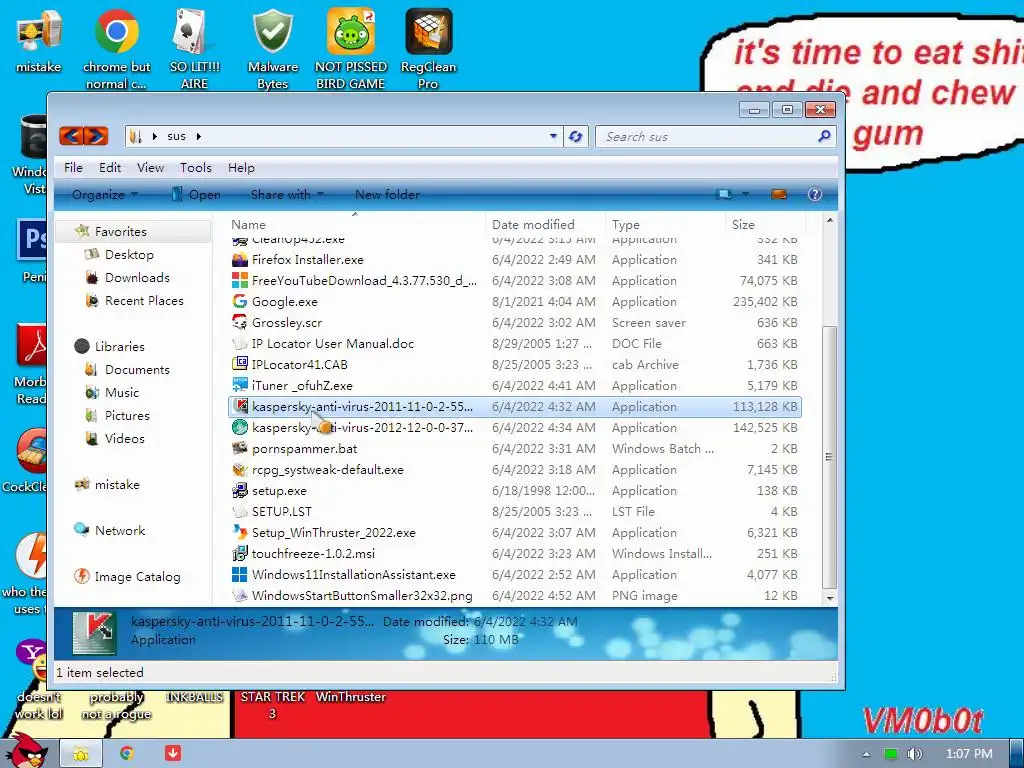Open Explorer help question mark icon

(x=814, y=194)
